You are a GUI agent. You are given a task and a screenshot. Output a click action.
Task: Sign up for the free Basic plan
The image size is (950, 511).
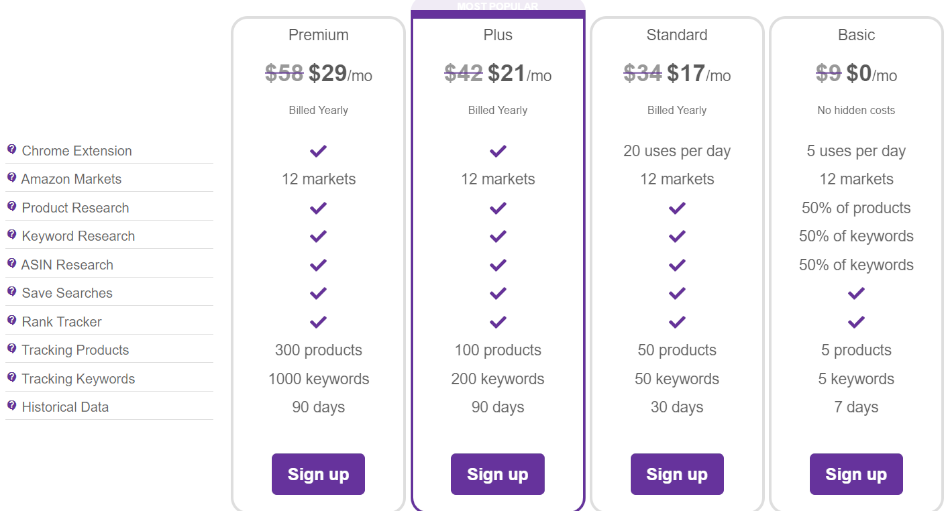coord(856,474)
